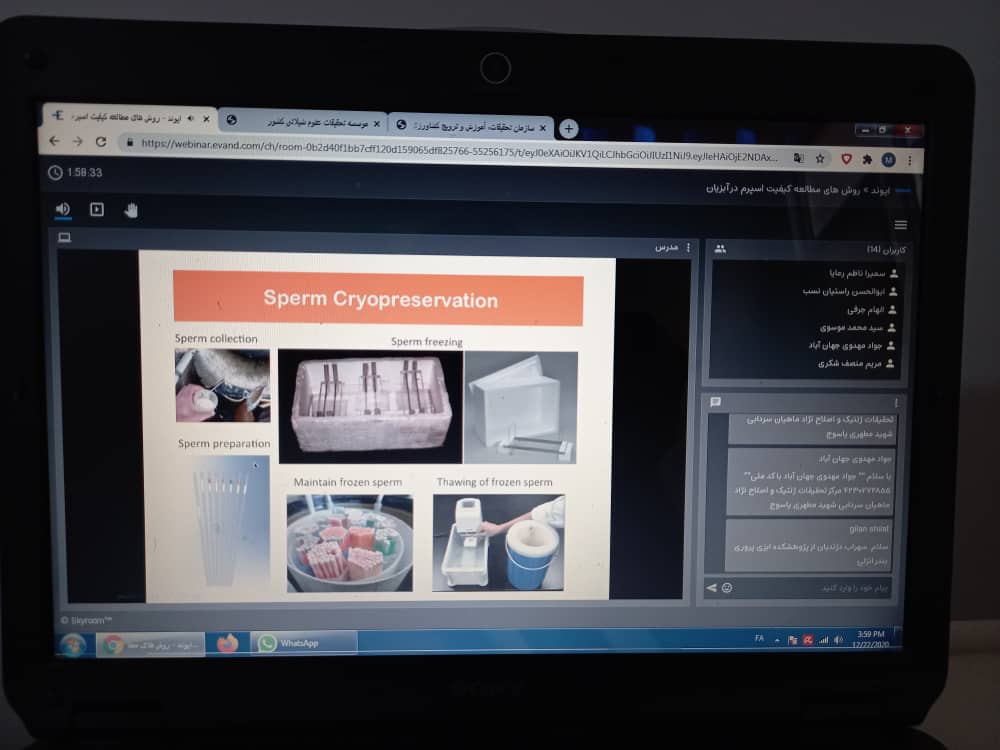Viewport: 1000px width, 750px height.
Task: Toggle the system volume icon in tray
Action: (837, 640)
